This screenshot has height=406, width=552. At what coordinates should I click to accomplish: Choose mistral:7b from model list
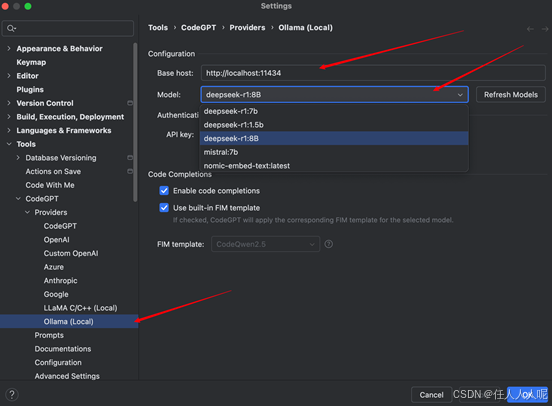(x=334, y=152)
